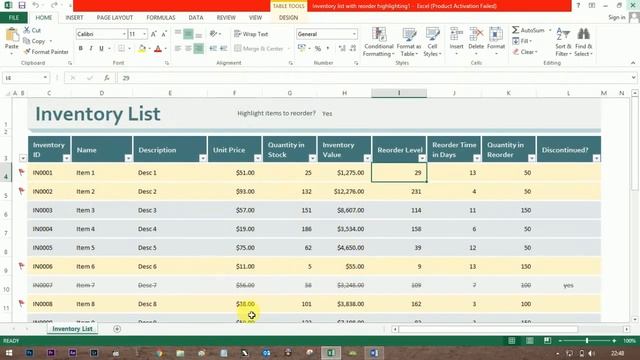Open Sort & Filter menu

point(563,42)
